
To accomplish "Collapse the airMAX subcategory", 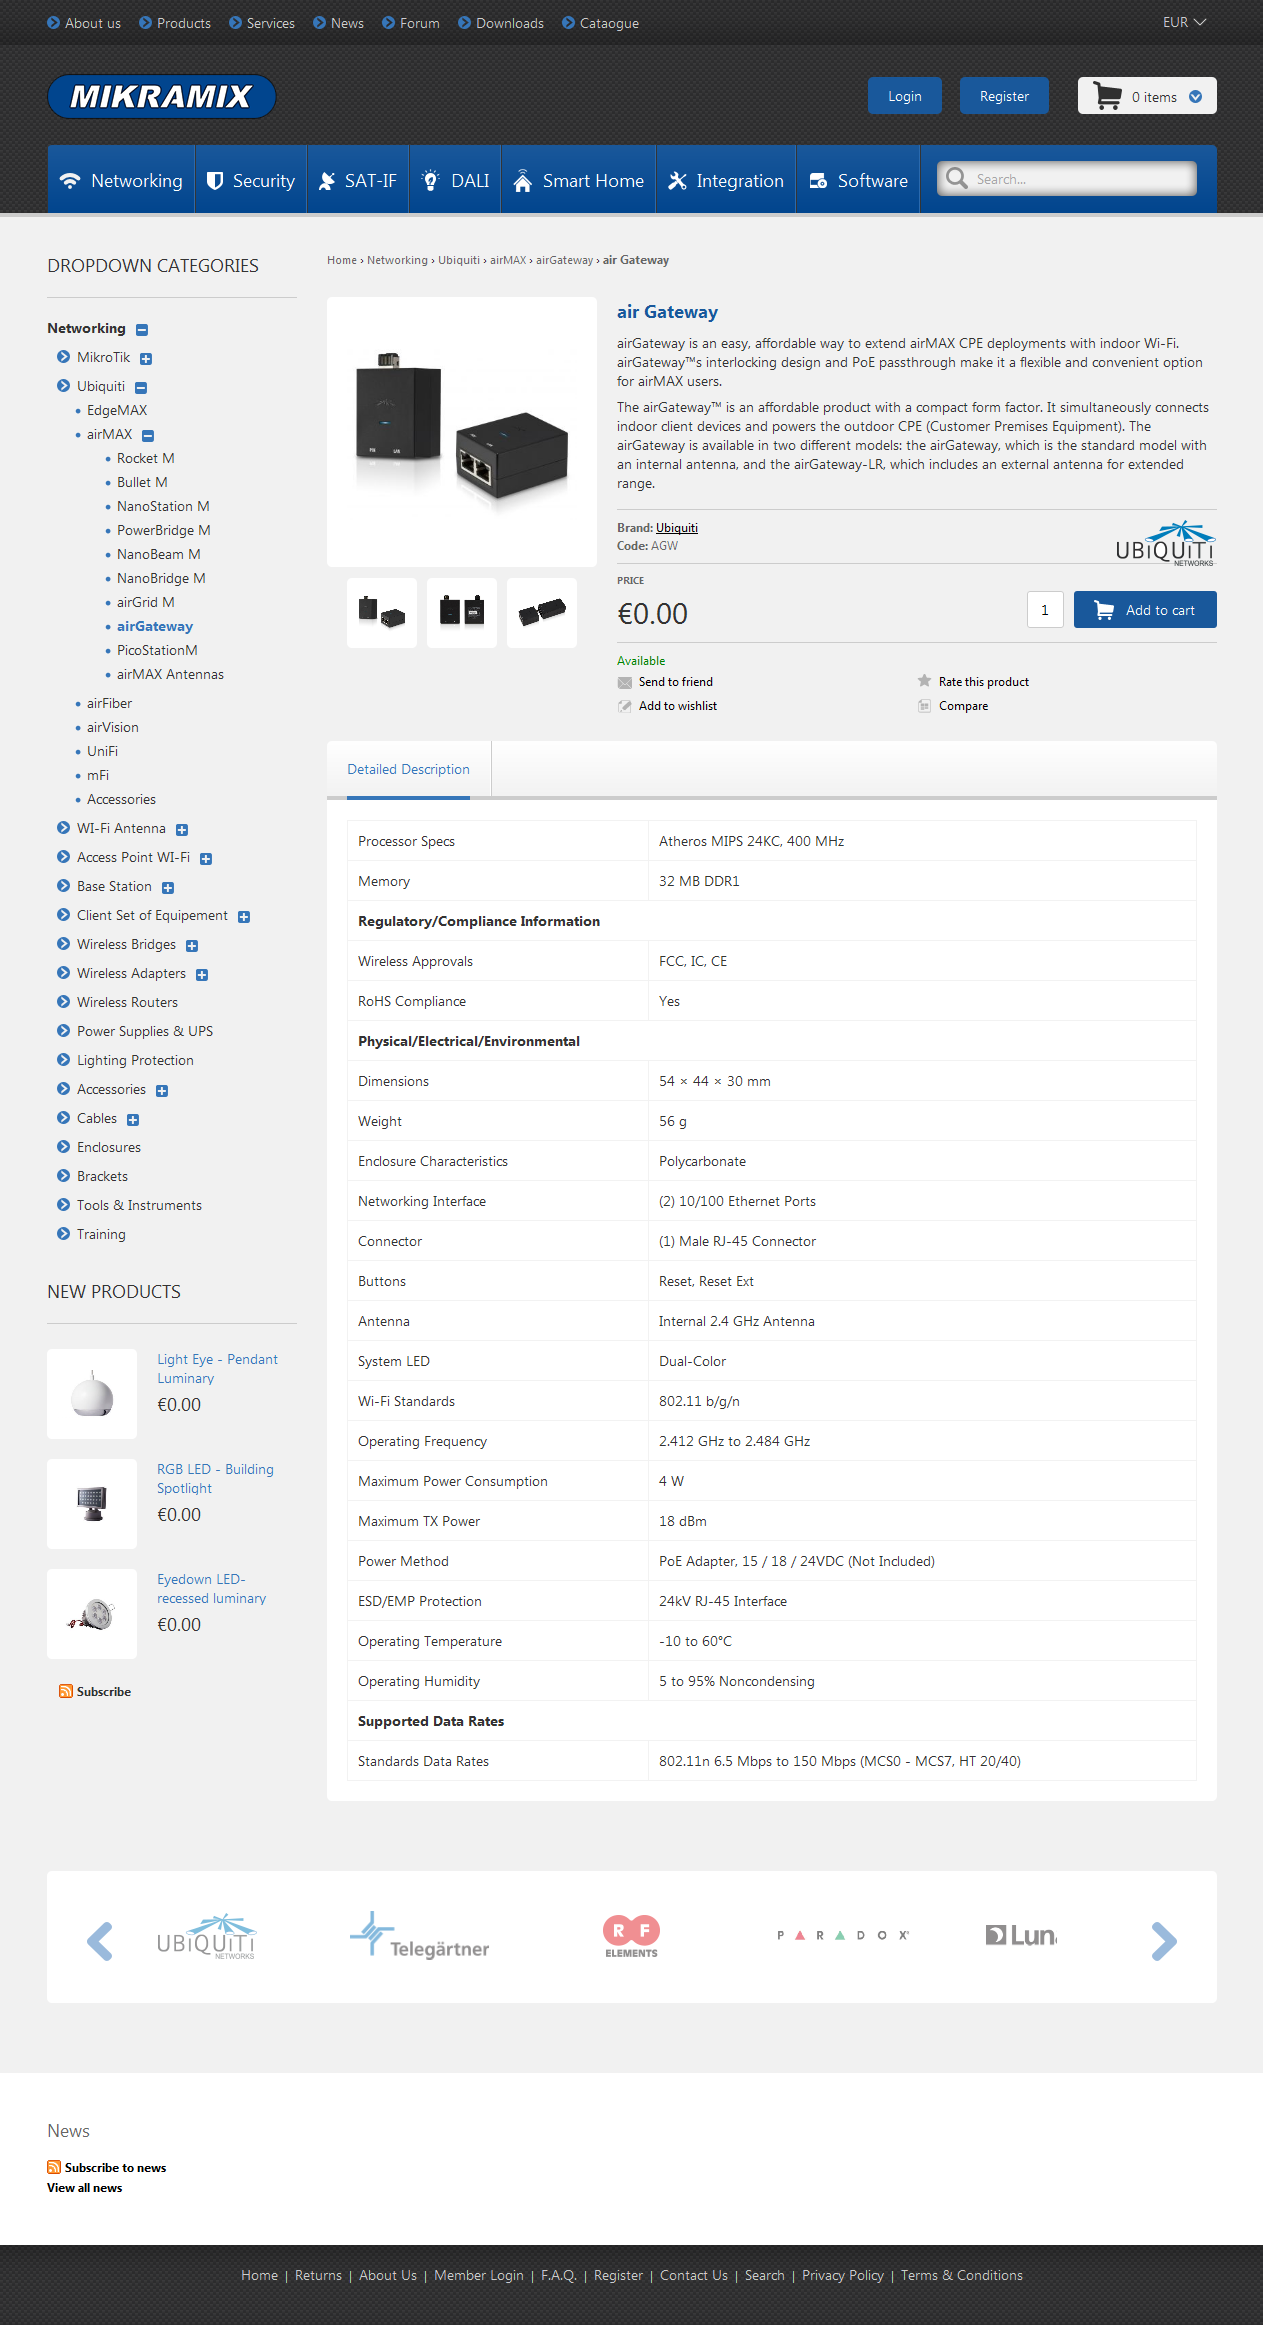I will [x=148, y=436].
